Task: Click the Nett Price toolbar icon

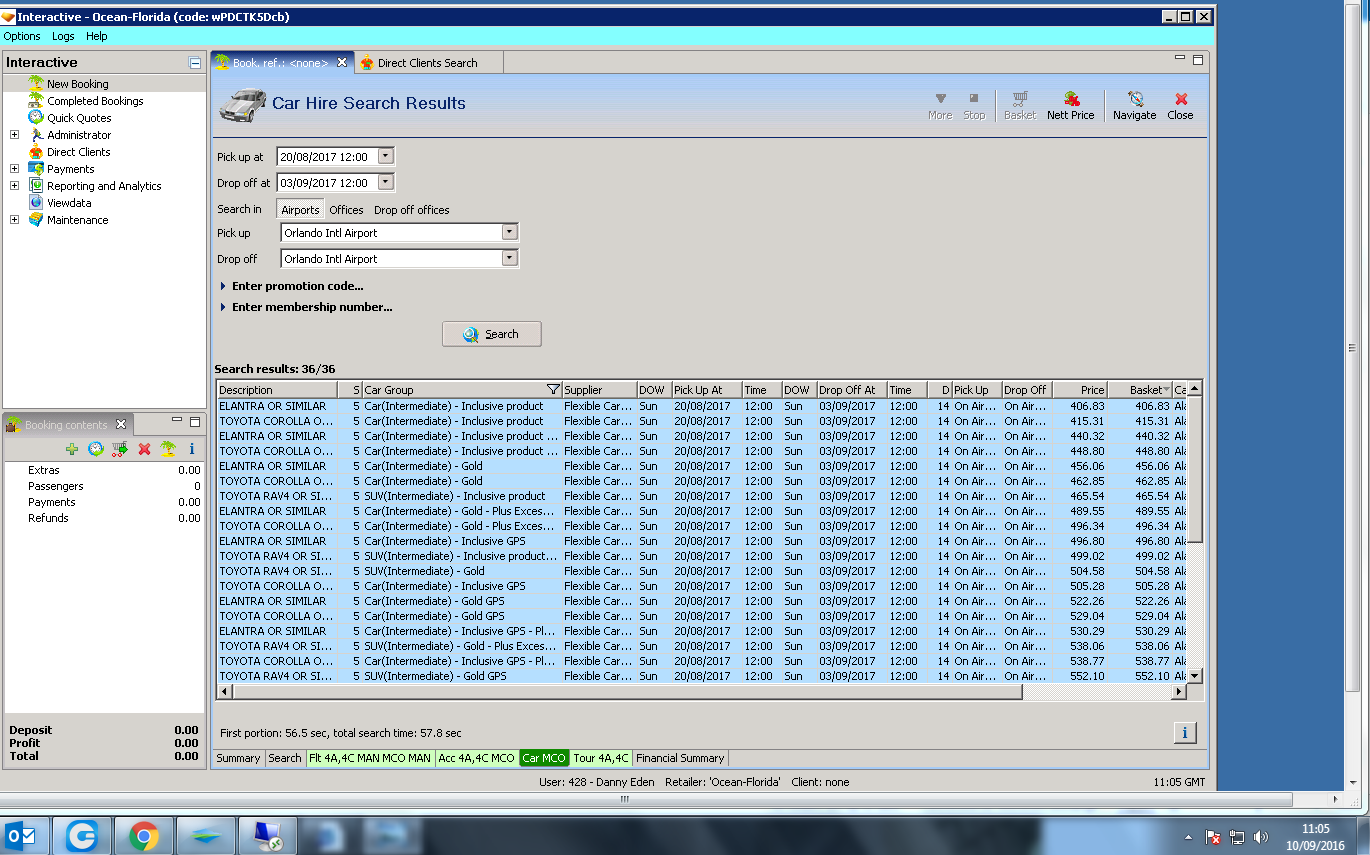Action: 1070,104
